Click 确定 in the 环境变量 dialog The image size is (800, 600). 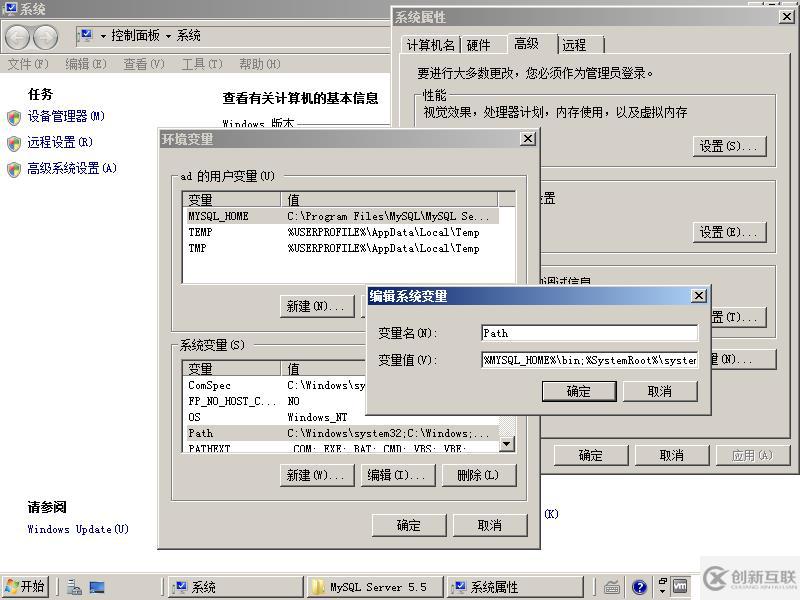[x=409, y=525]
